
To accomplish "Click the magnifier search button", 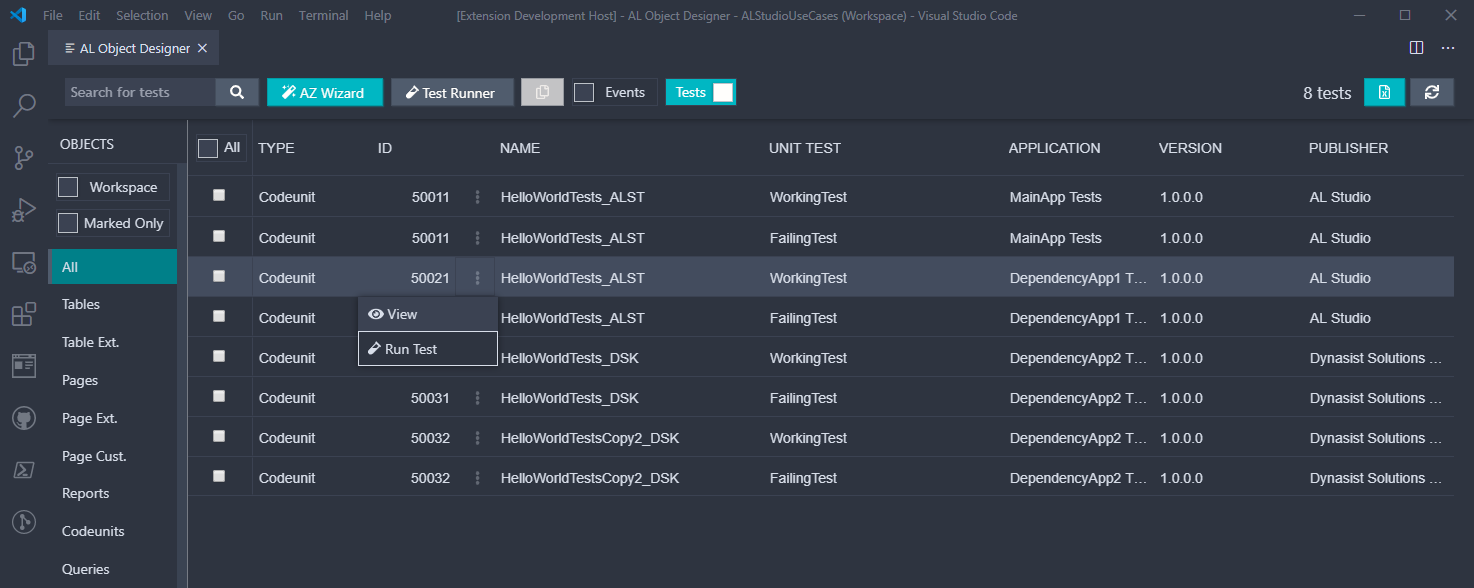I will [237, 92].
